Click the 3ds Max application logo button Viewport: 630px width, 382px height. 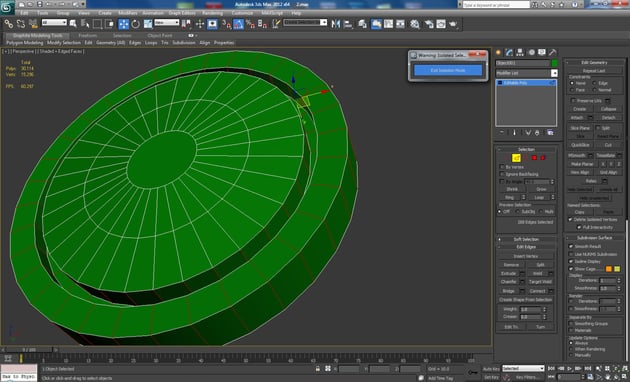7,7
